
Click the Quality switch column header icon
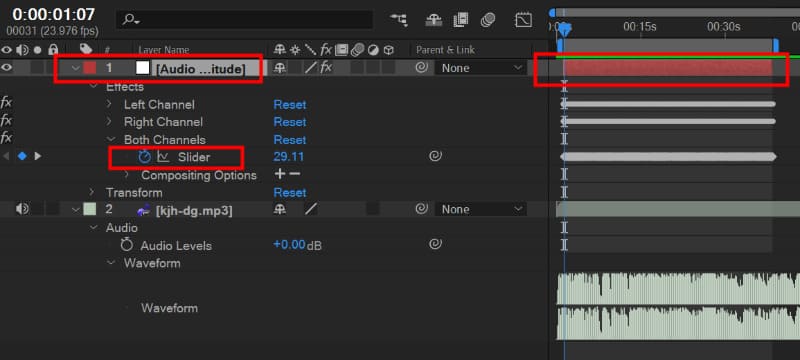(310, 49)
